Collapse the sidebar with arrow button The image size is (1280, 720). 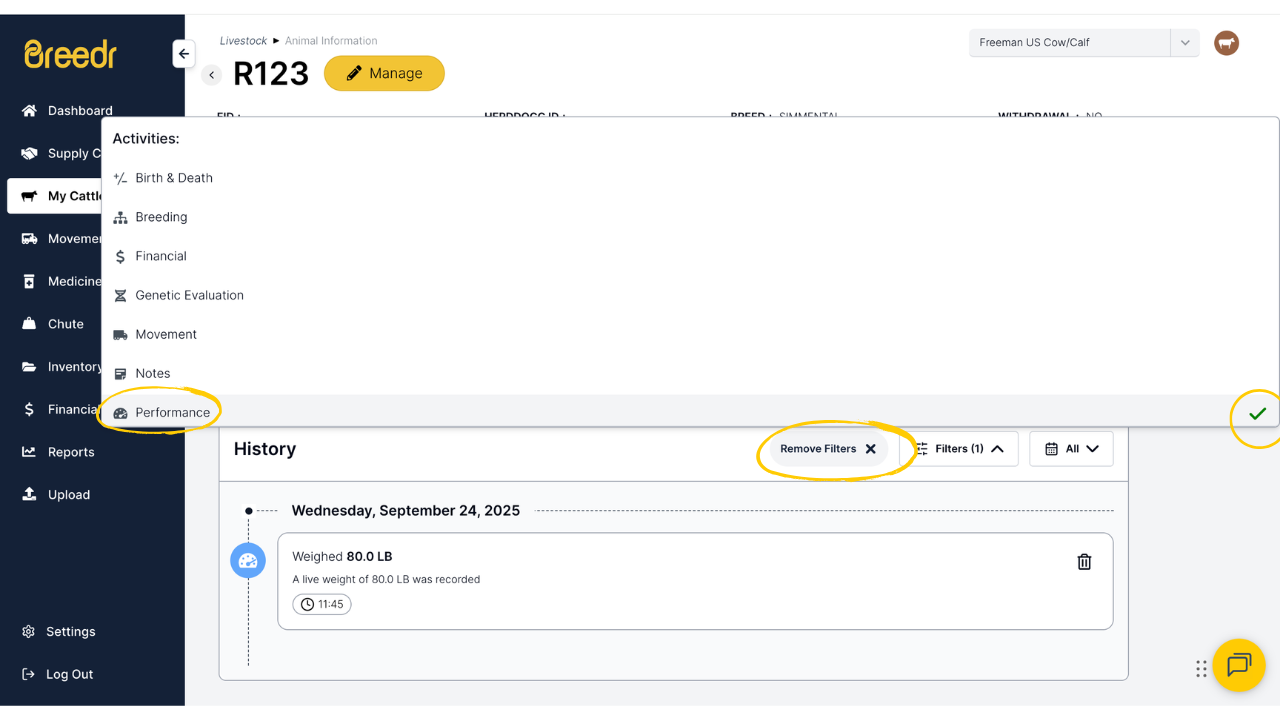point(183,54)
